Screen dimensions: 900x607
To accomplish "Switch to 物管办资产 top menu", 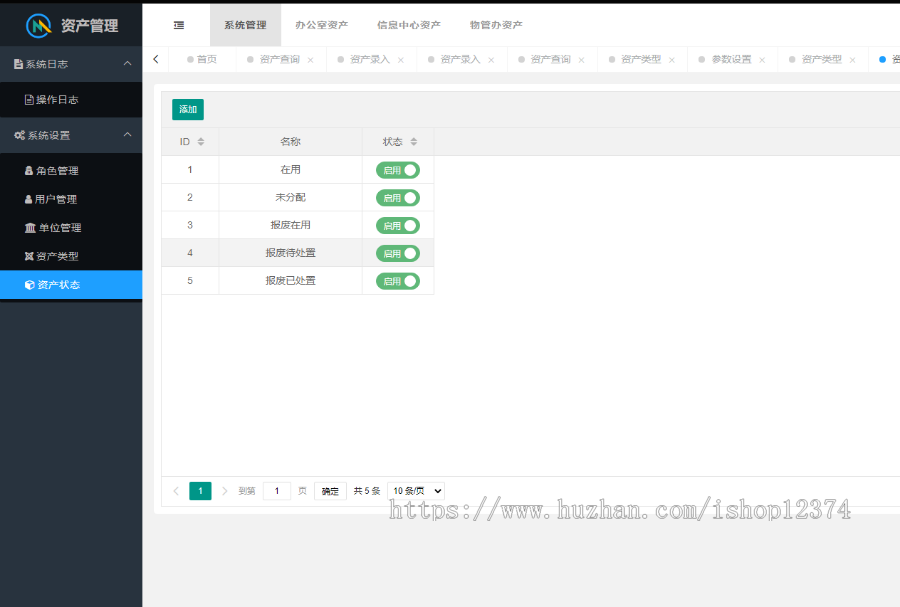I will [496, 25].
